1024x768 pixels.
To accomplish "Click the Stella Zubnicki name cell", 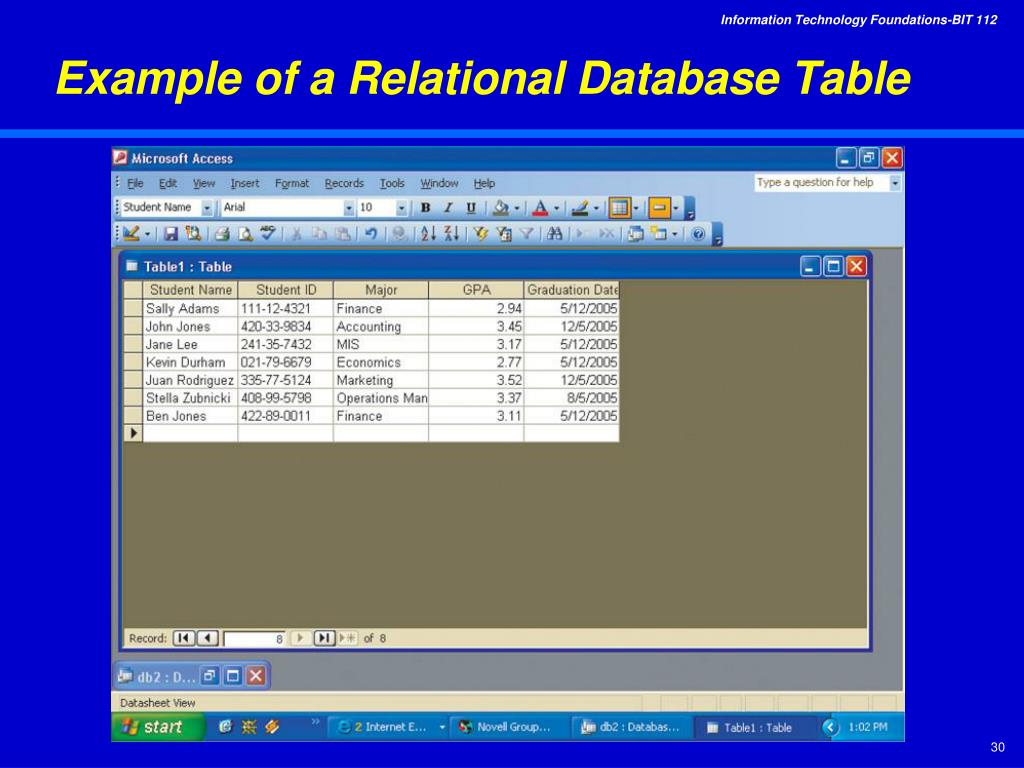I will click(190, 398).
